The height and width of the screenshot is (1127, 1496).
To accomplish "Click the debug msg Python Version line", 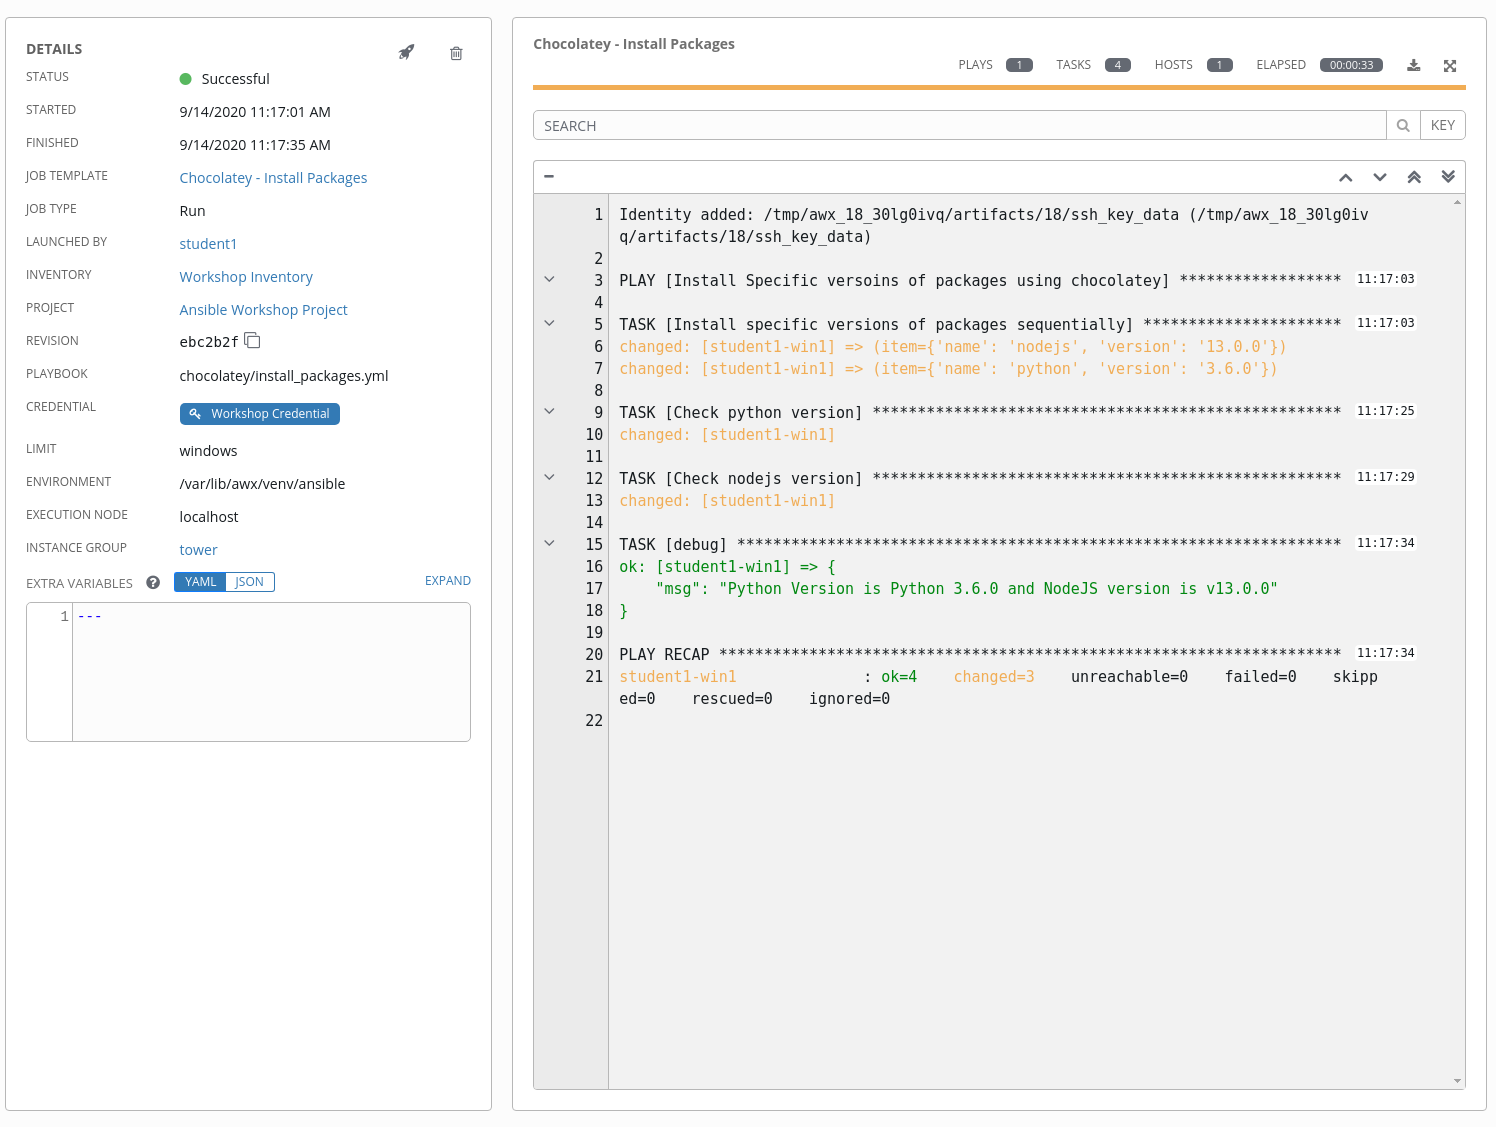I will (966, 589).
